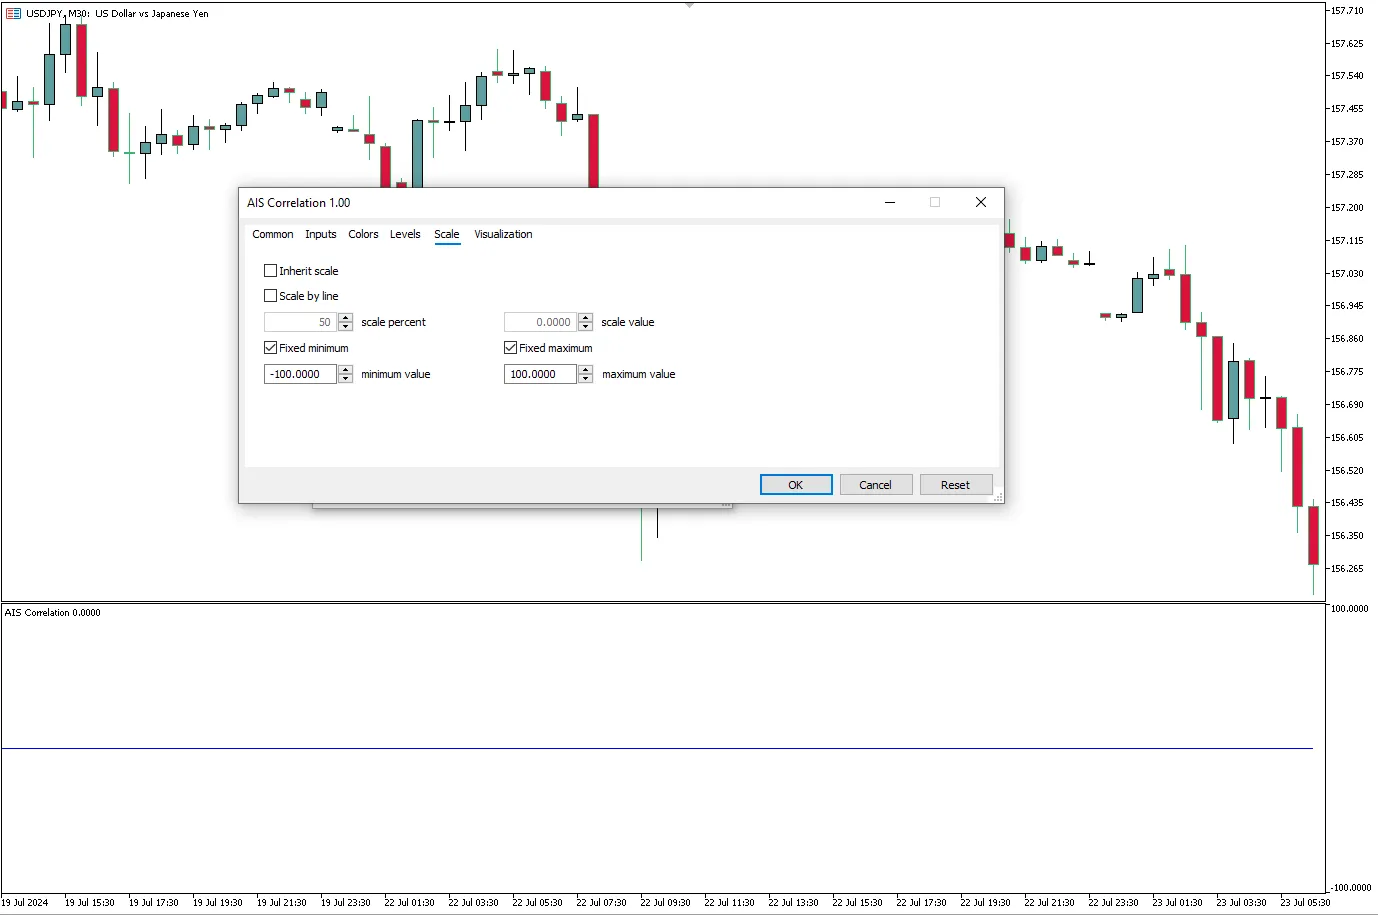1378x915 pixels.
Task: Confirm the dialog with the OK button
Action: point(796,485)
